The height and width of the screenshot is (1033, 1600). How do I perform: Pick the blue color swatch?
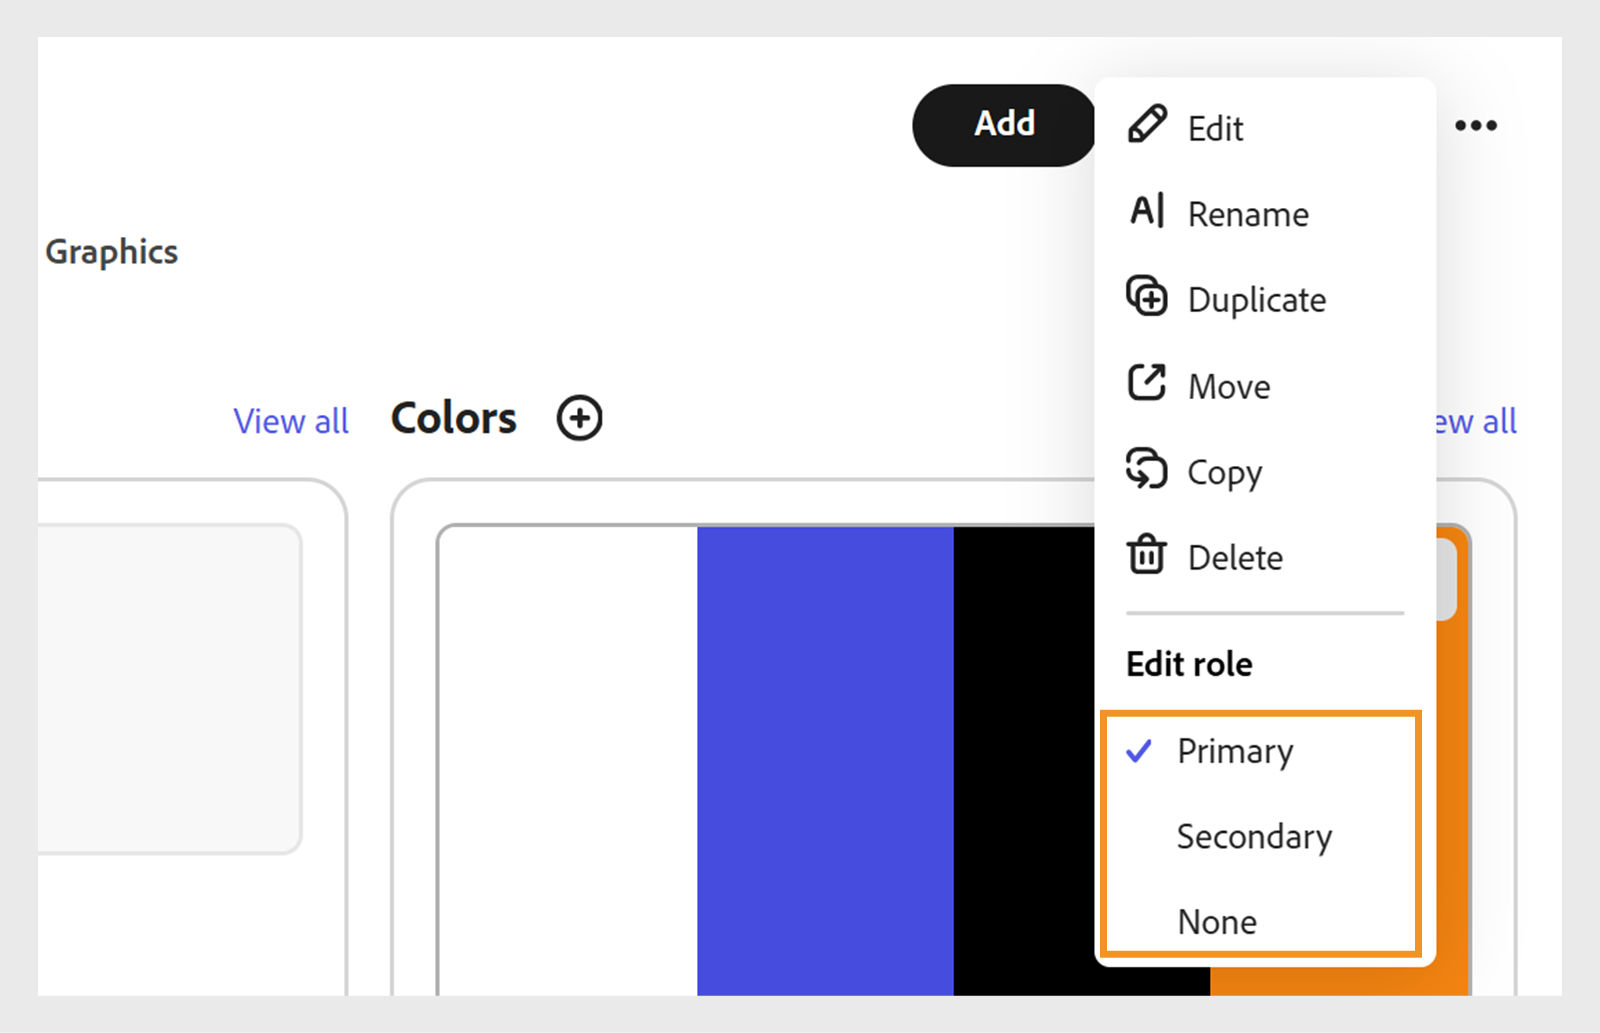pos(825,760)
